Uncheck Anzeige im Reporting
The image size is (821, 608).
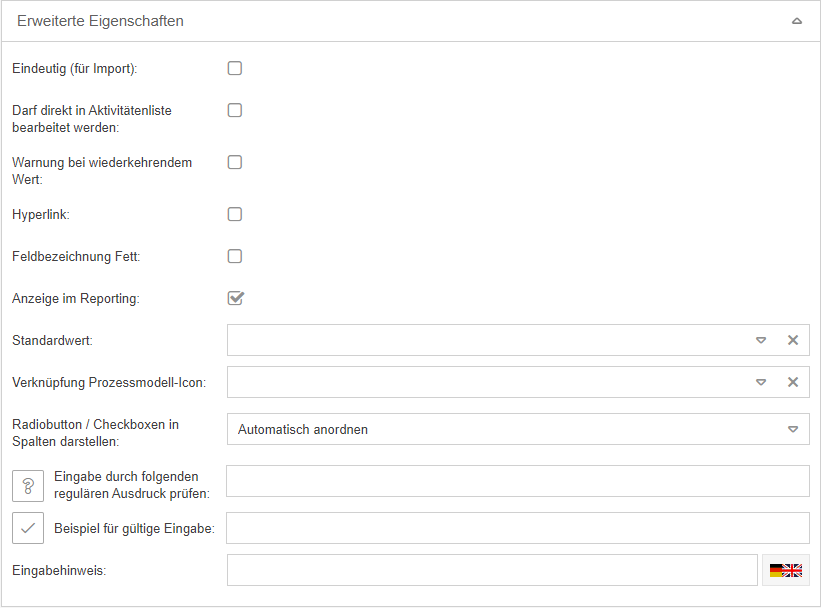(235, 298)
